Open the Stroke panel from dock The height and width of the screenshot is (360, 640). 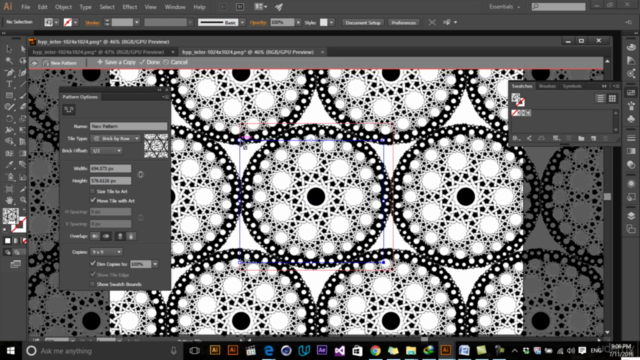tap(631, 138)
